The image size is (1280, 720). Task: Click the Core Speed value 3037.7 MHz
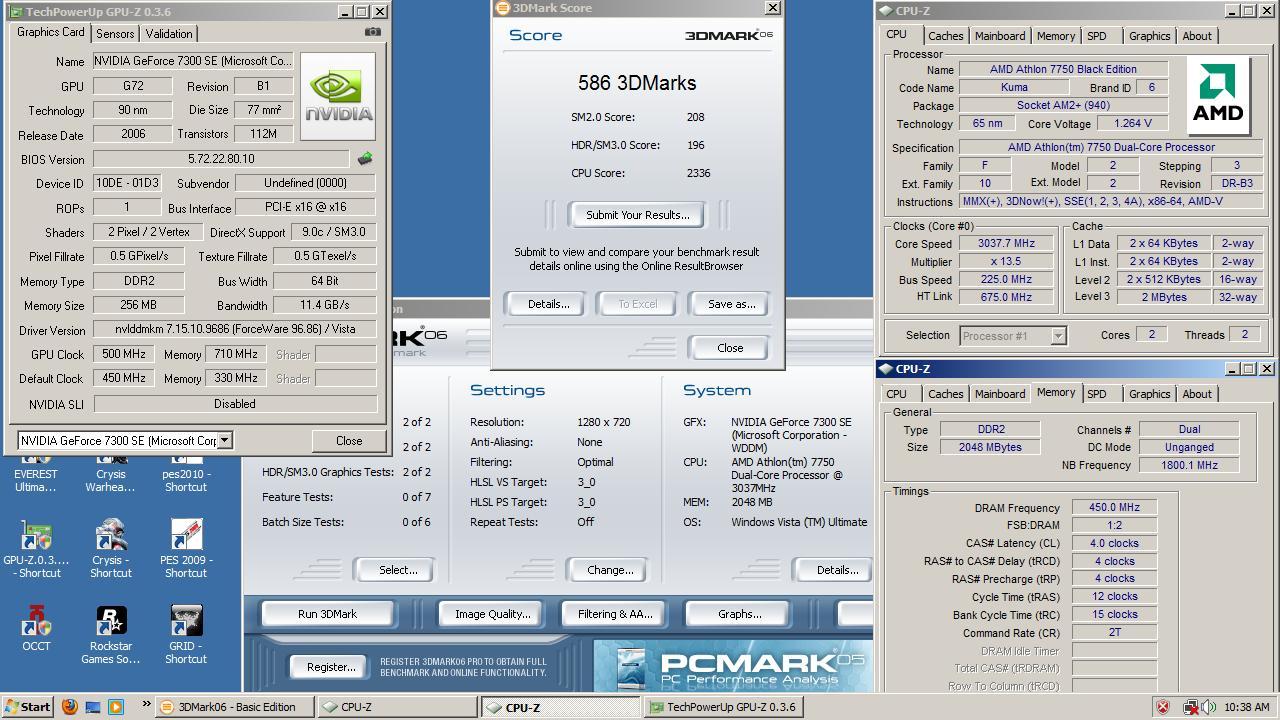pos(1006,243)
